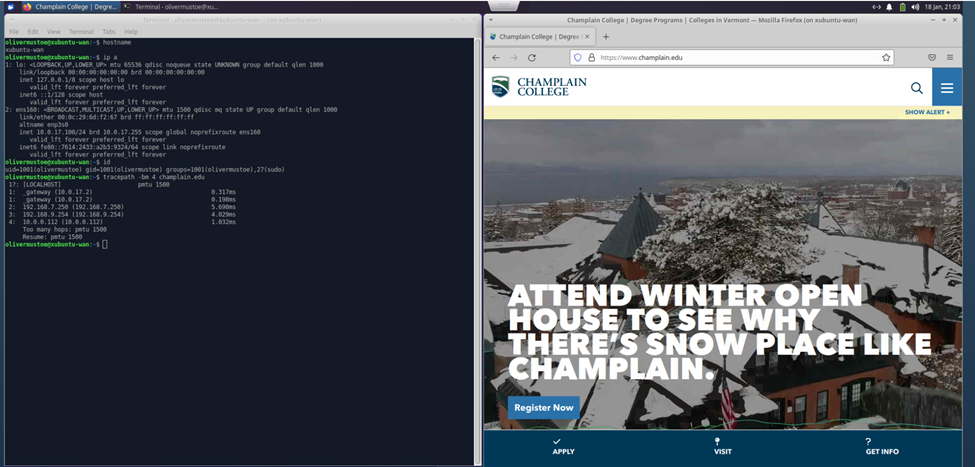Click the Champlain College logo
This screenshot has height=467, width=975.
(538, 86)
